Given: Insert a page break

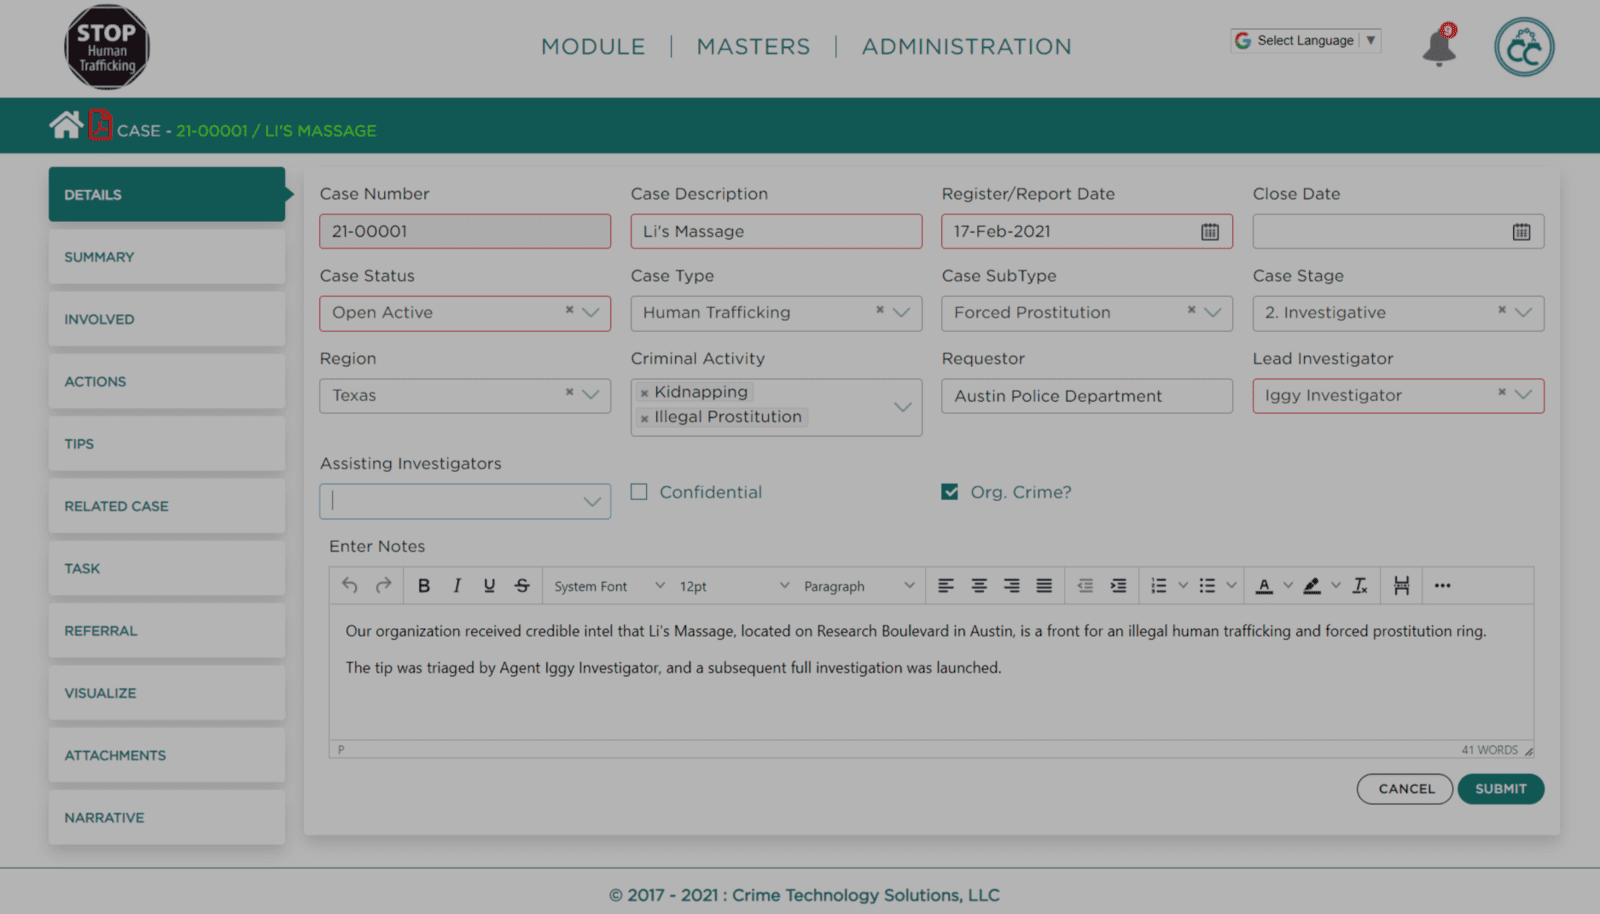Looking at the screenshot, I should coord(1401,586).
